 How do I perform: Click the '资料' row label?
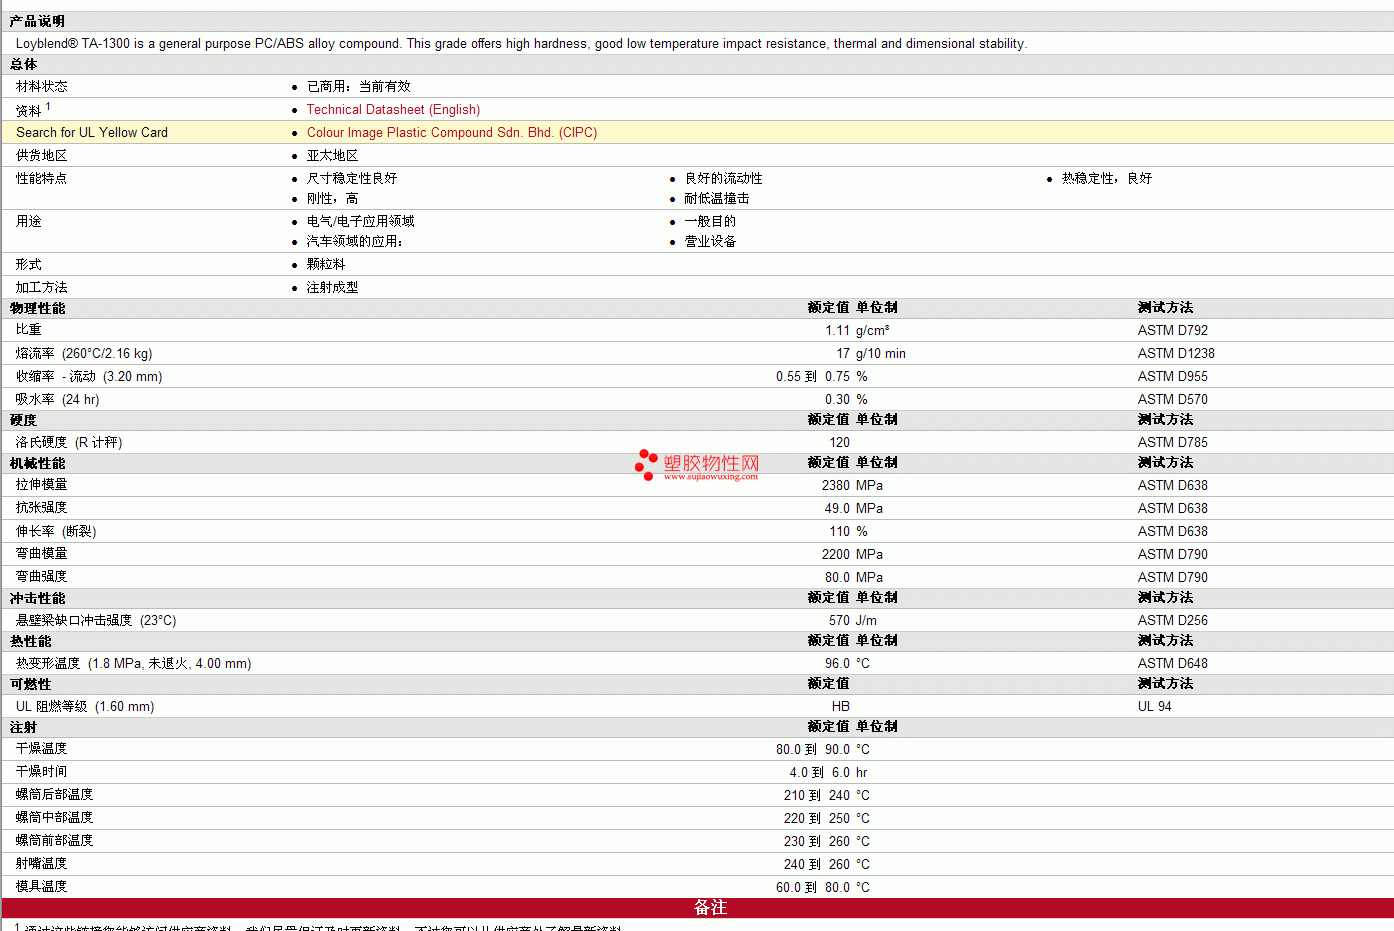tap(29, 110)
